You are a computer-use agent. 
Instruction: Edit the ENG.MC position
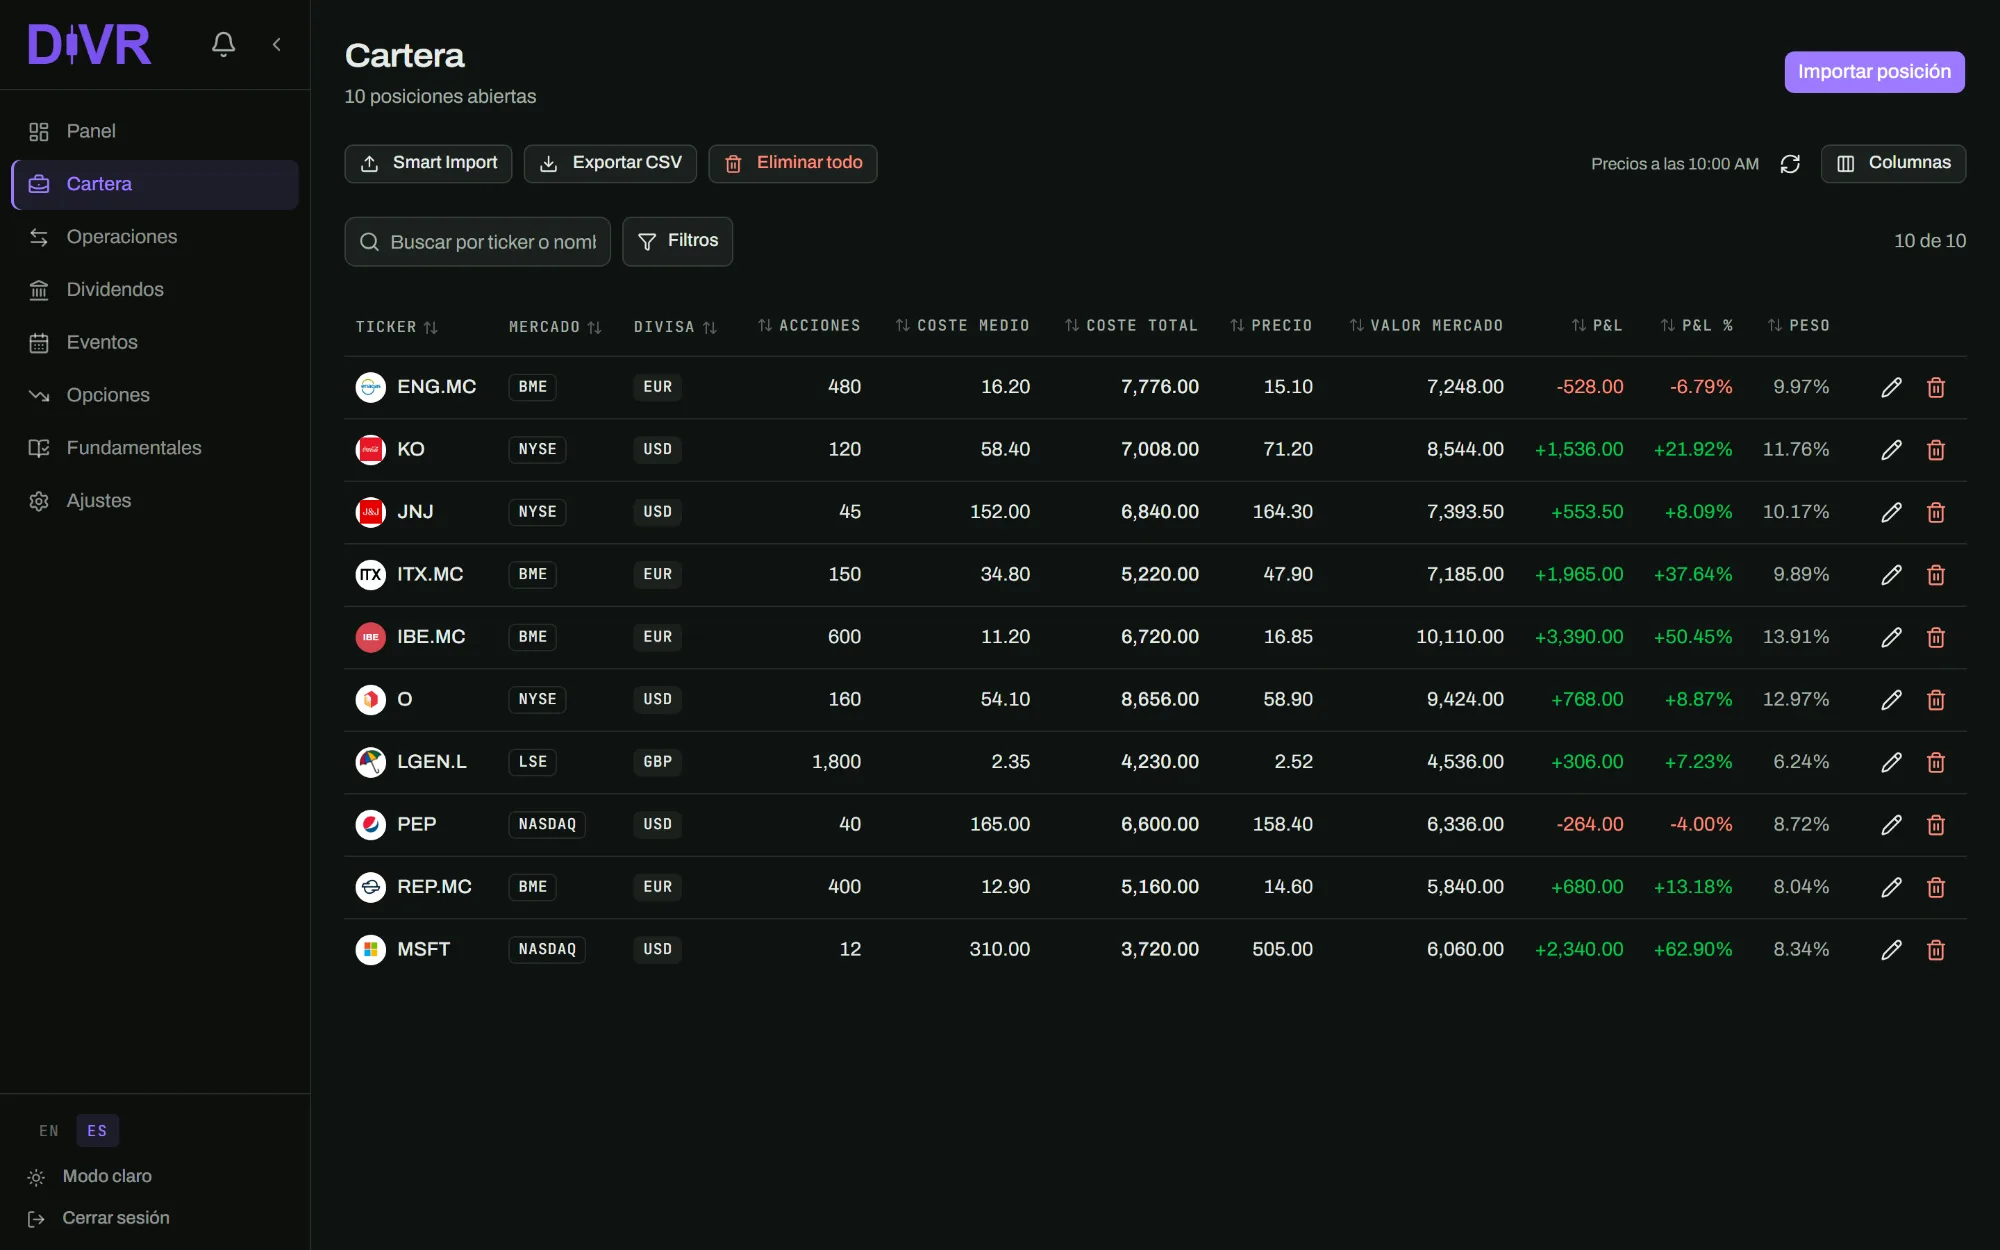tap(1891, 388)
